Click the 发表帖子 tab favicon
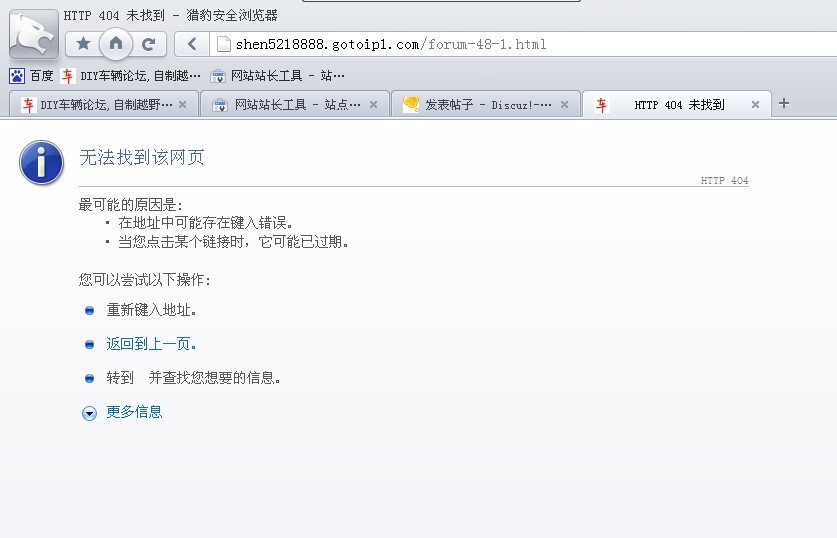This screenshot has height=538, width=837. point(410,104)
